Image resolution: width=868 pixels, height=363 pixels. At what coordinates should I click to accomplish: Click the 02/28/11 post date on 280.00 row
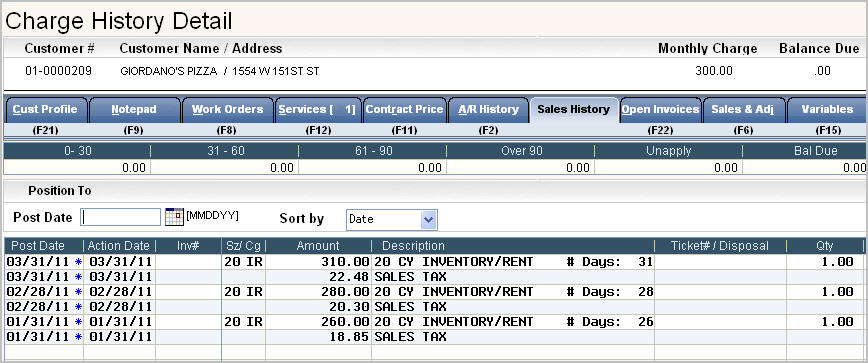tap(38, 292)
